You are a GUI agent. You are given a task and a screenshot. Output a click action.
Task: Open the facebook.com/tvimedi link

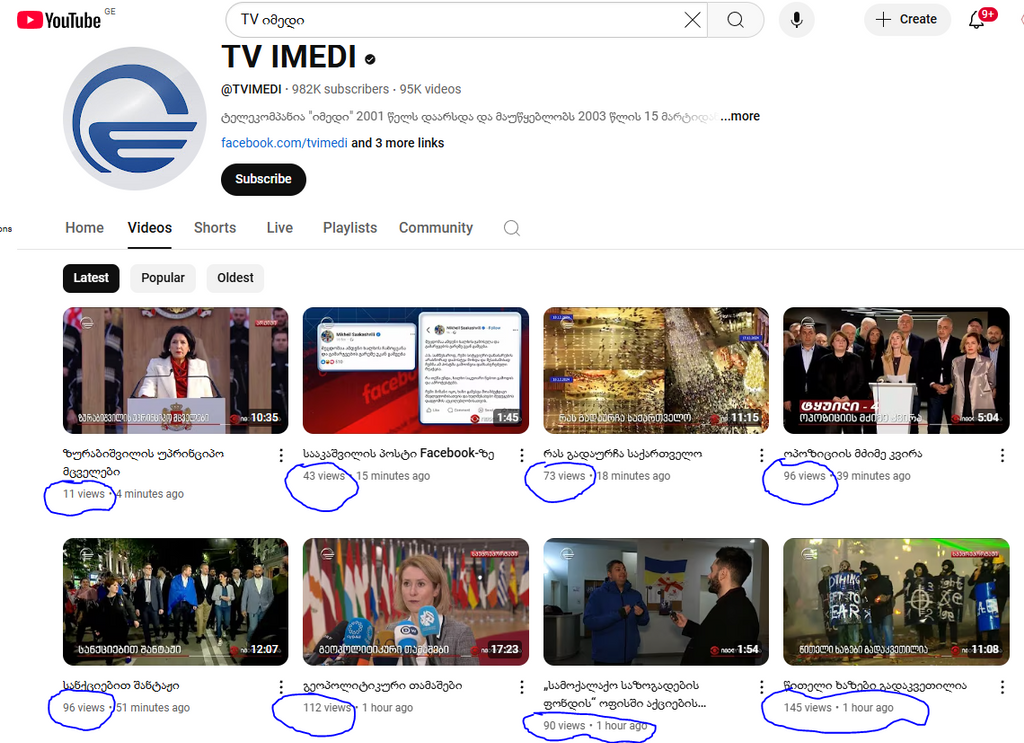[x=284, y=143]
